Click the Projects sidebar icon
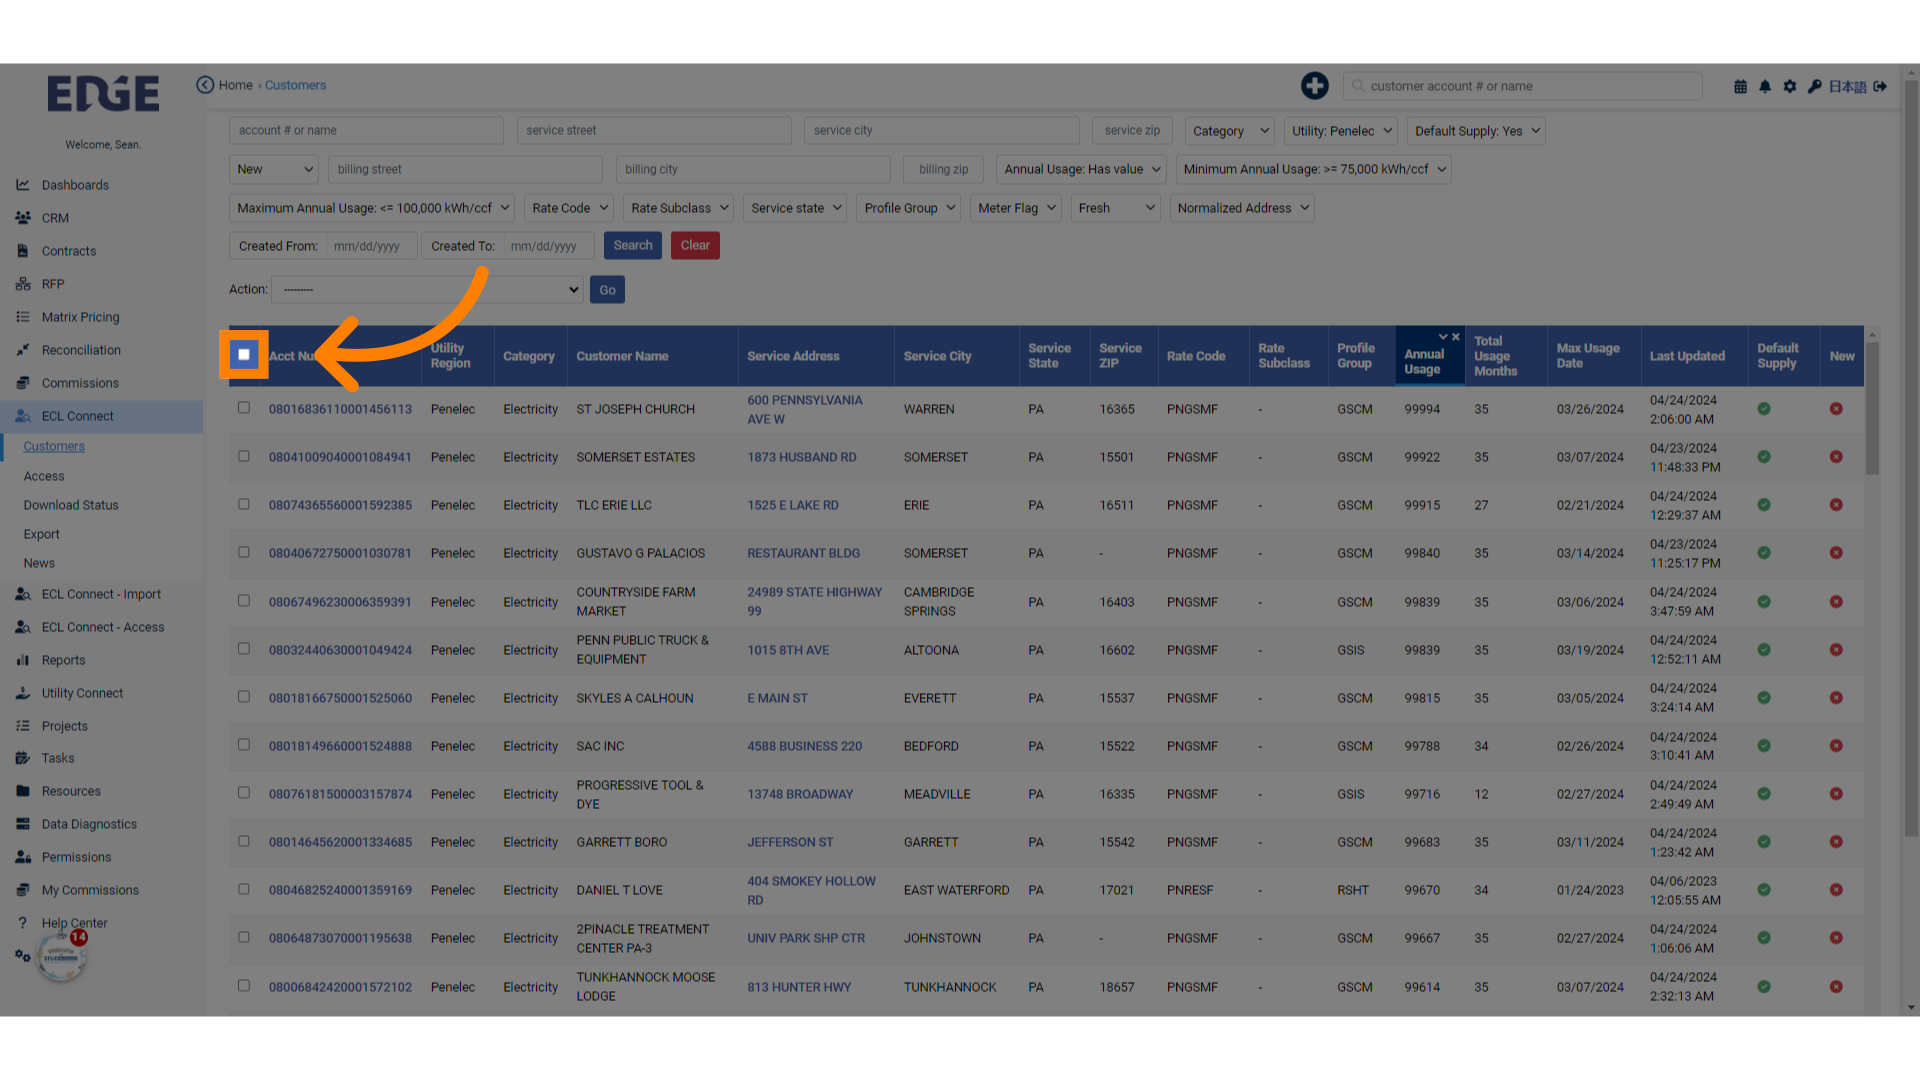 [23, 726]
